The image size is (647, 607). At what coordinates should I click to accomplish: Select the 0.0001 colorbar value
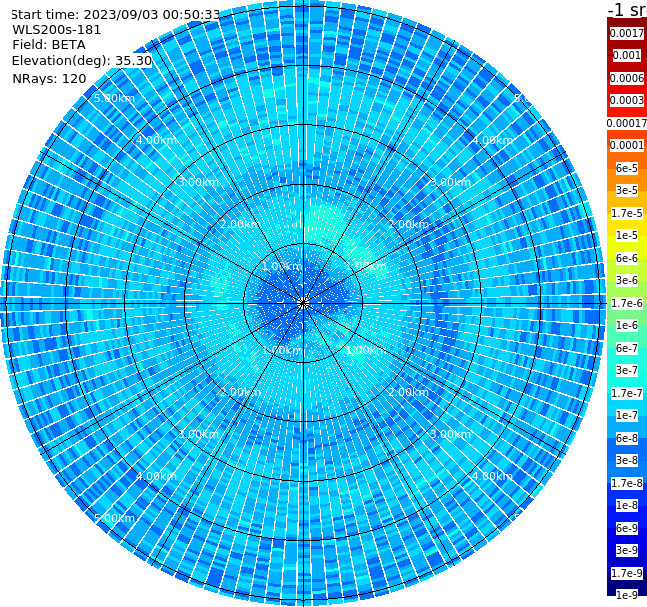point(627,145)
